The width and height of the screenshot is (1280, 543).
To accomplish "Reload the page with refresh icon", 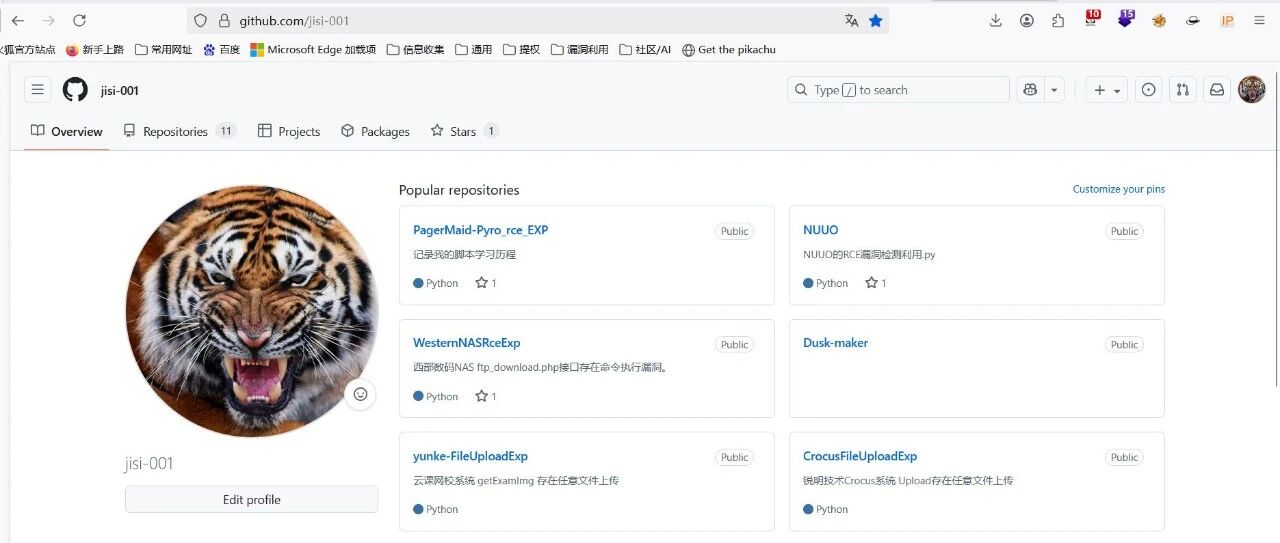I will point(80,20).
